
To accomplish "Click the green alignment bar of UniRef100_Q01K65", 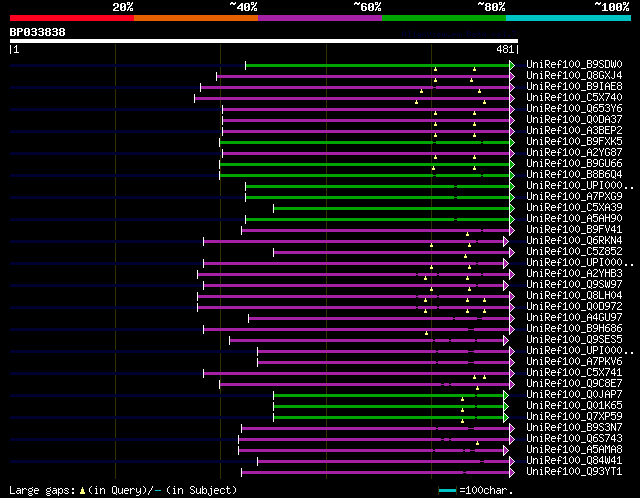I will 389,407.
